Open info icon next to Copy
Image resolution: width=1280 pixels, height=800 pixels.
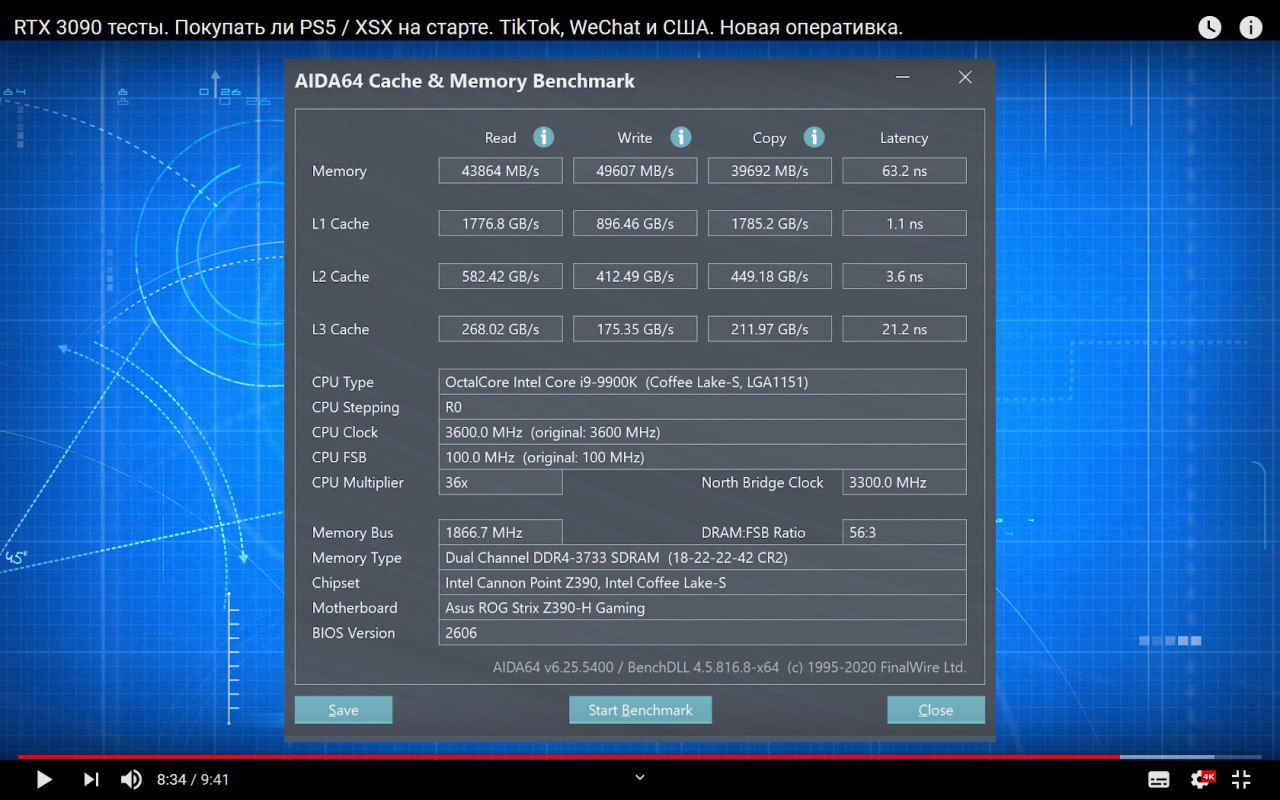[x=814, y=137]
